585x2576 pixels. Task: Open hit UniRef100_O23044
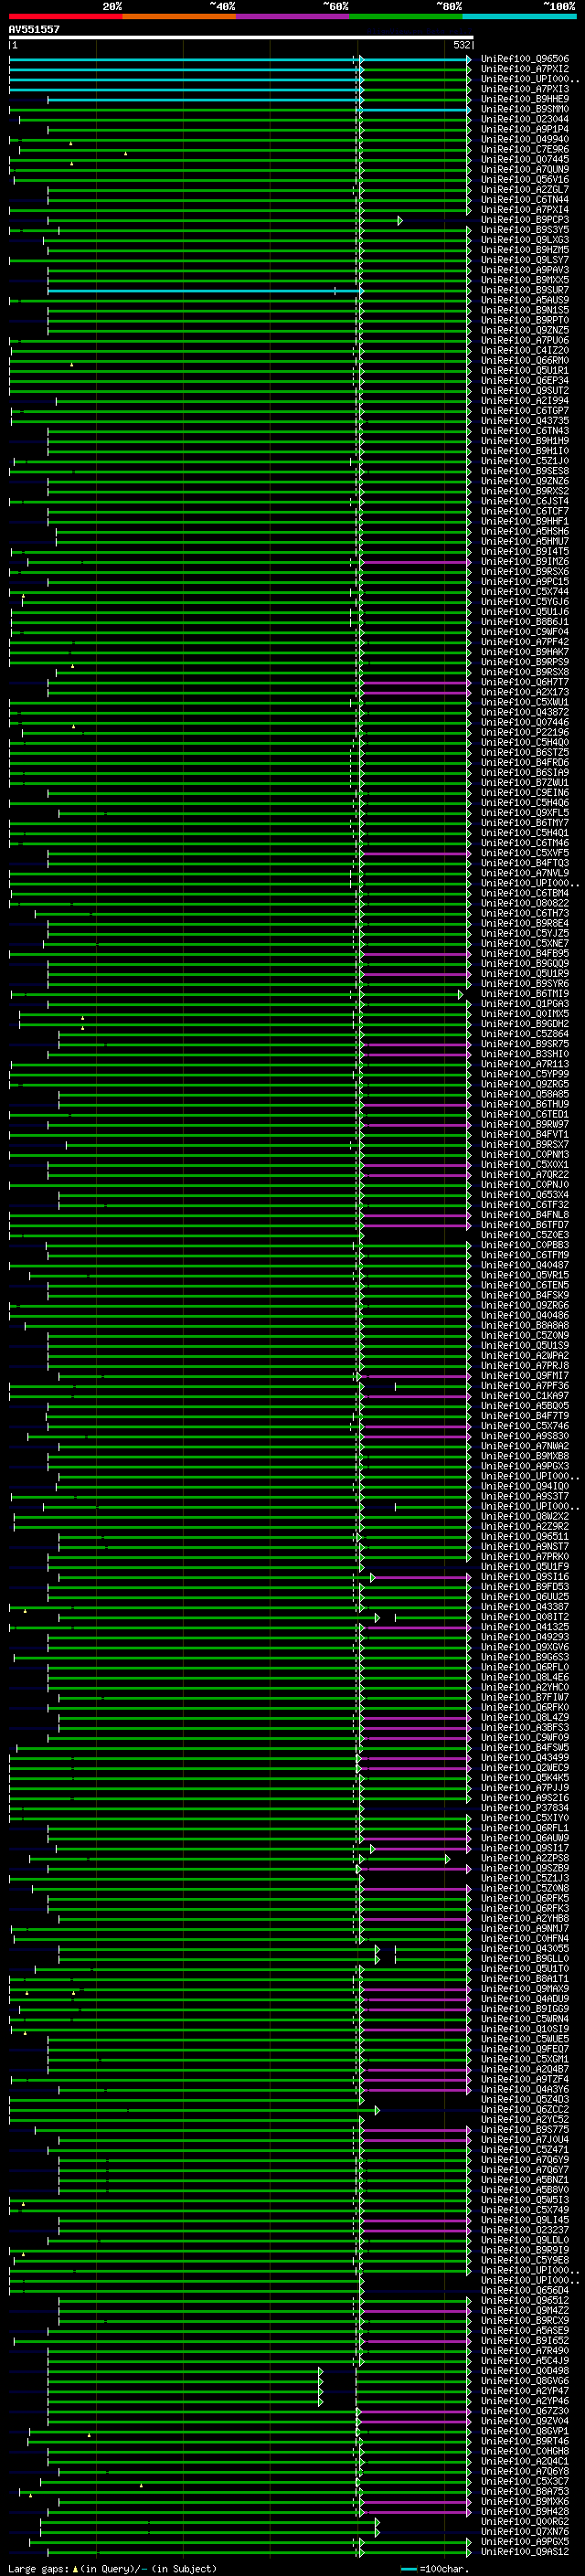[524, 119]
